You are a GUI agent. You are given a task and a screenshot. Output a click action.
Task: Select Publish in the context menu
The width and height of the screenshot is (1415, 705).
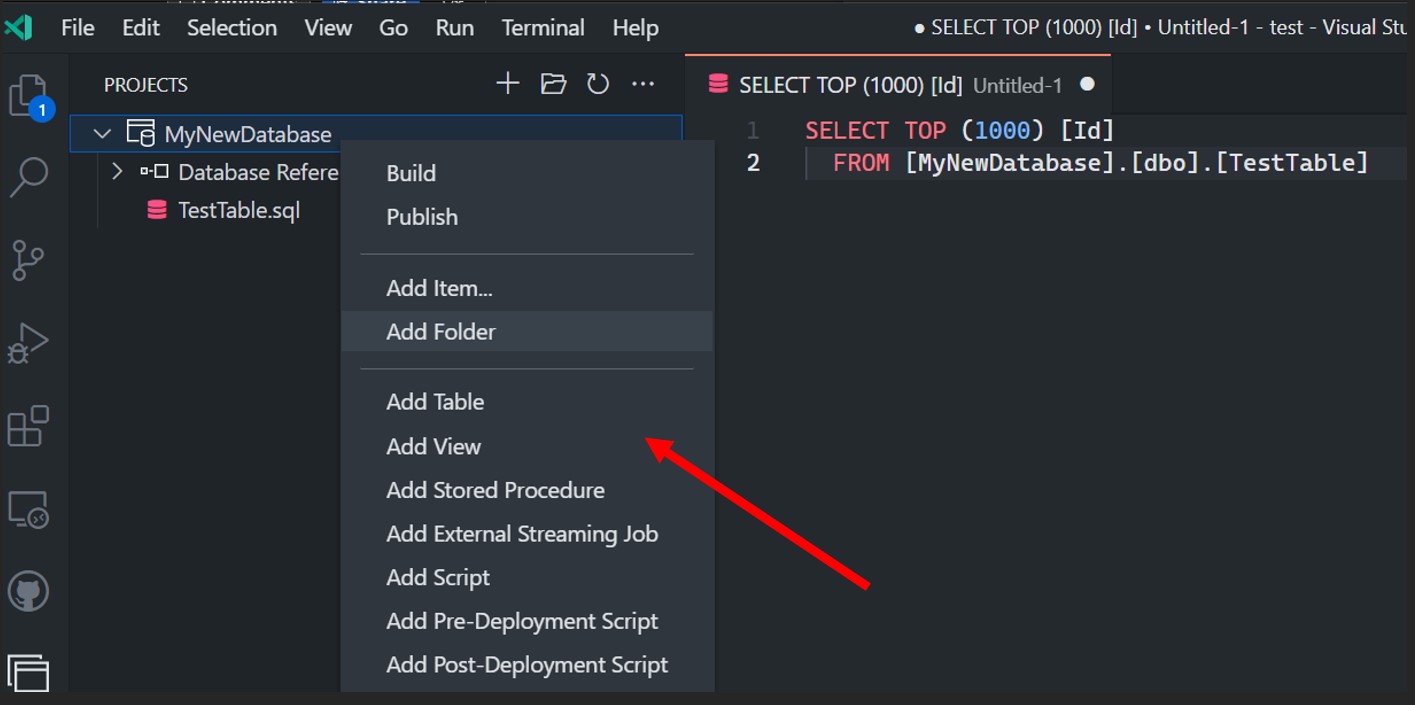(422, 217)
